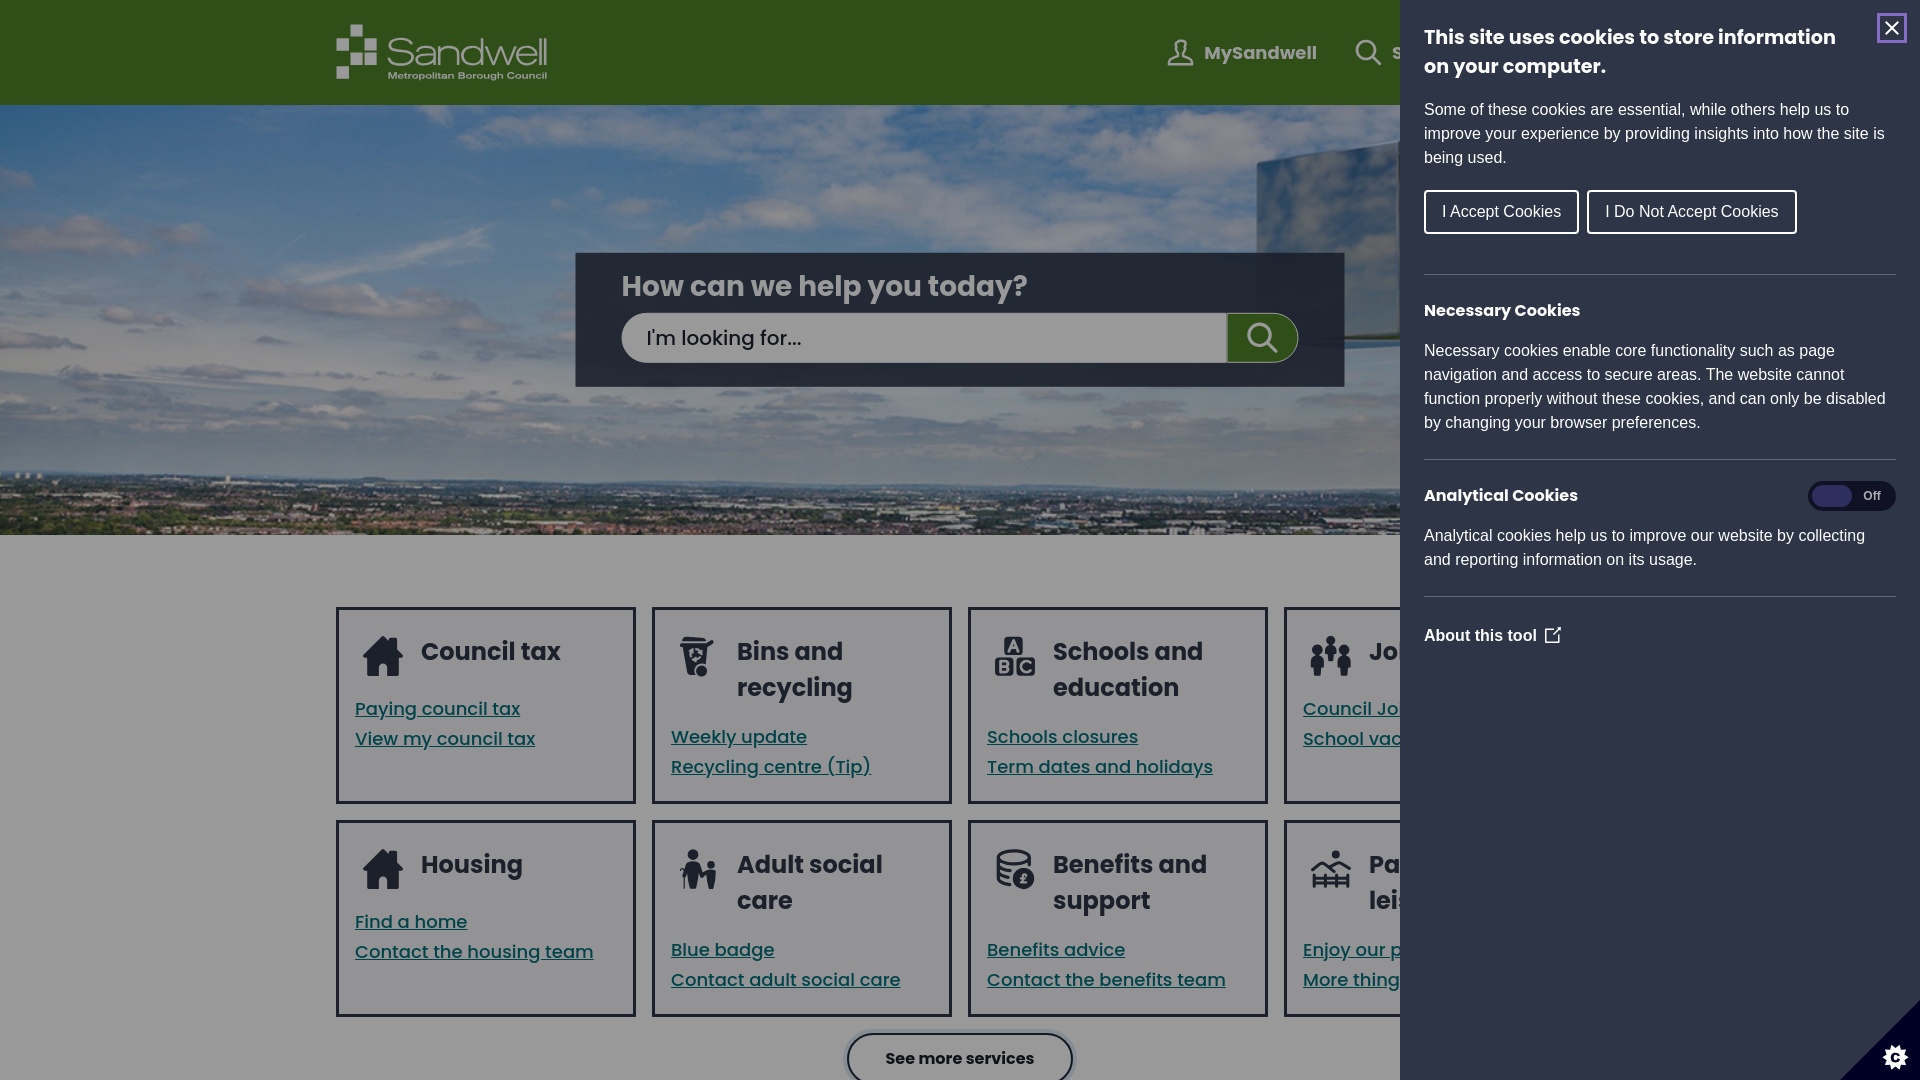
Task: Click the Adult social care icon
Action: [698, 869]
